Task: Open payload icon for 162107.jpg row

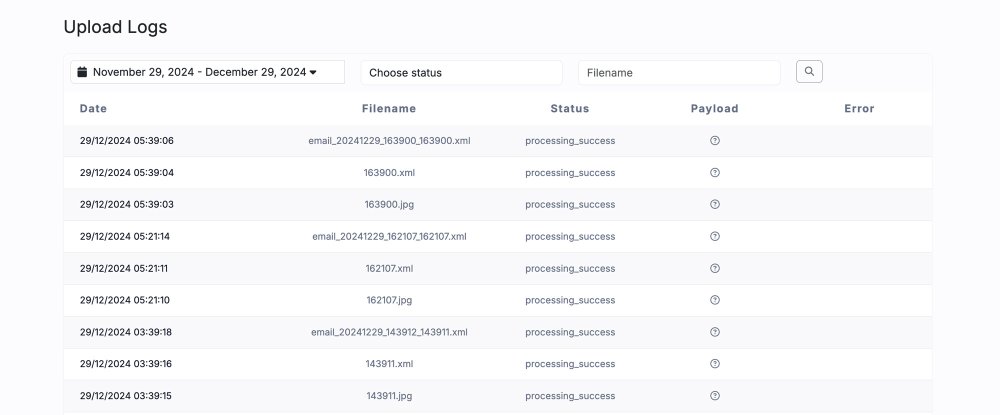Action: point(714,300)
